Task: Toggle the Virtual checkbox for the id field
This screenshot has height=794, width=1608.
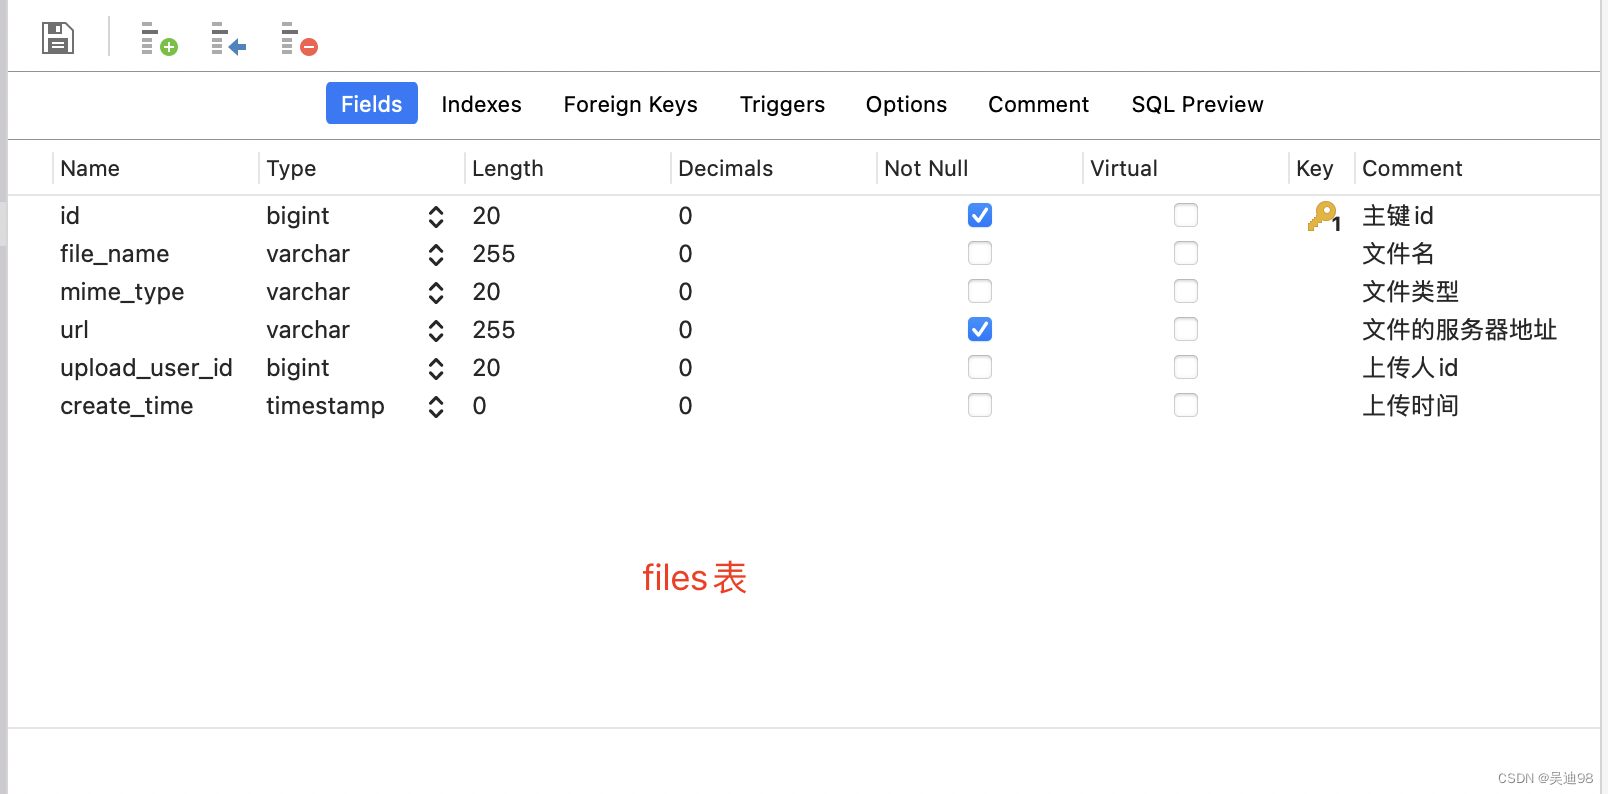Action: pyautogui.click(x=1186, y=215)
